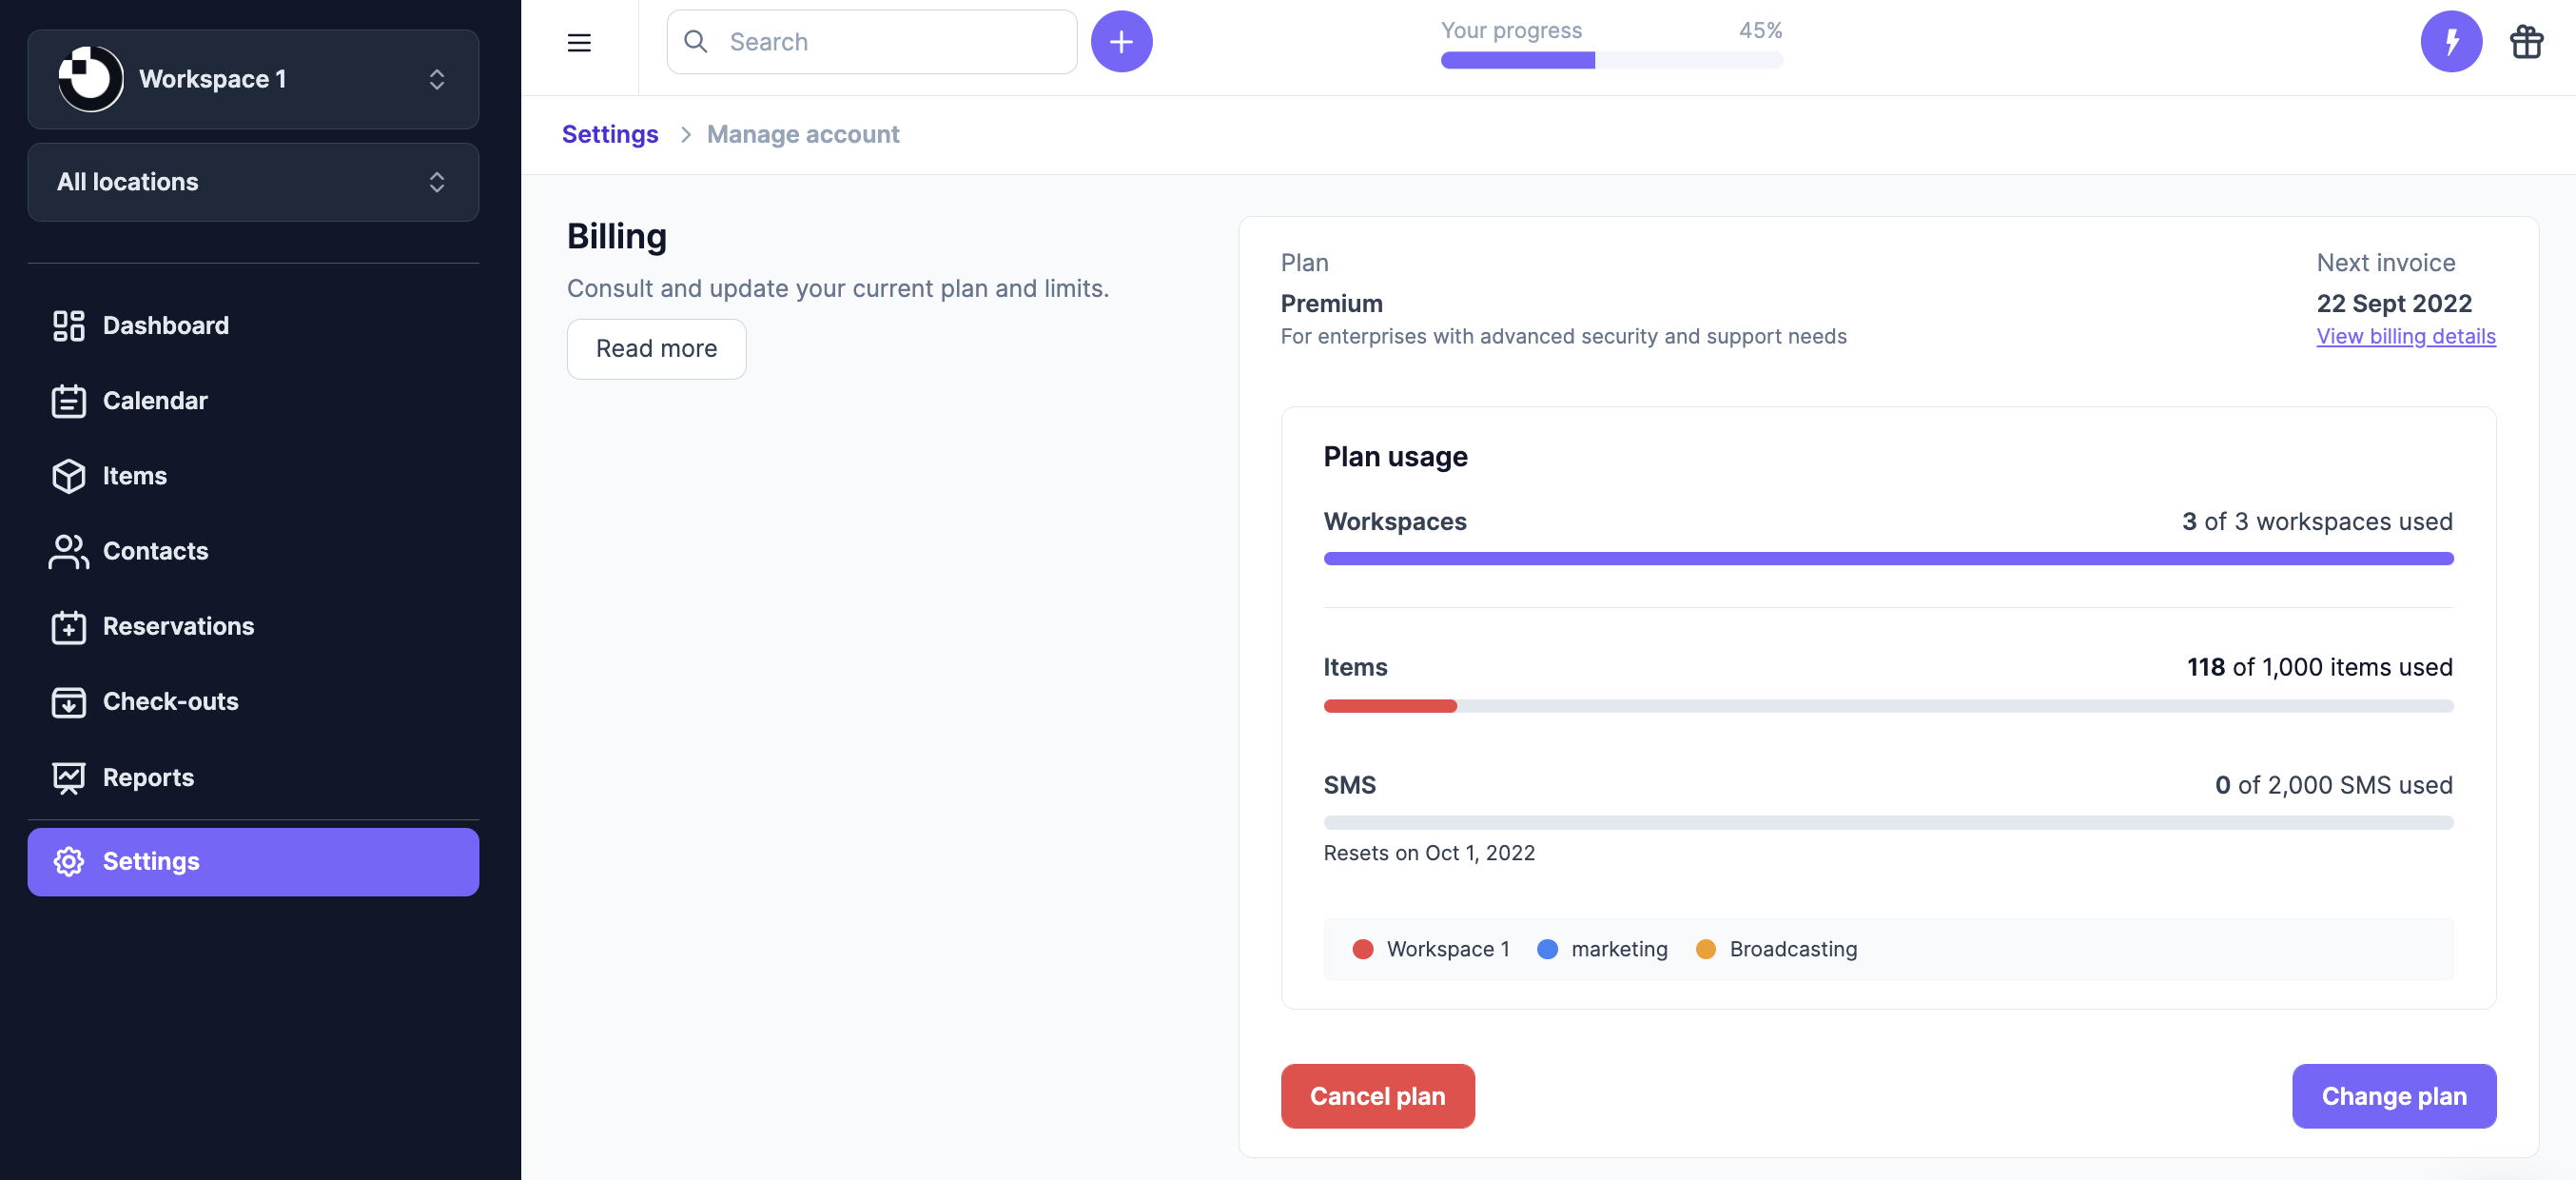The height and width of the screenshot is (1180, 2576).
Task: Click inside the Search input field
Action: pyautogui.click(x=871, y=42)
